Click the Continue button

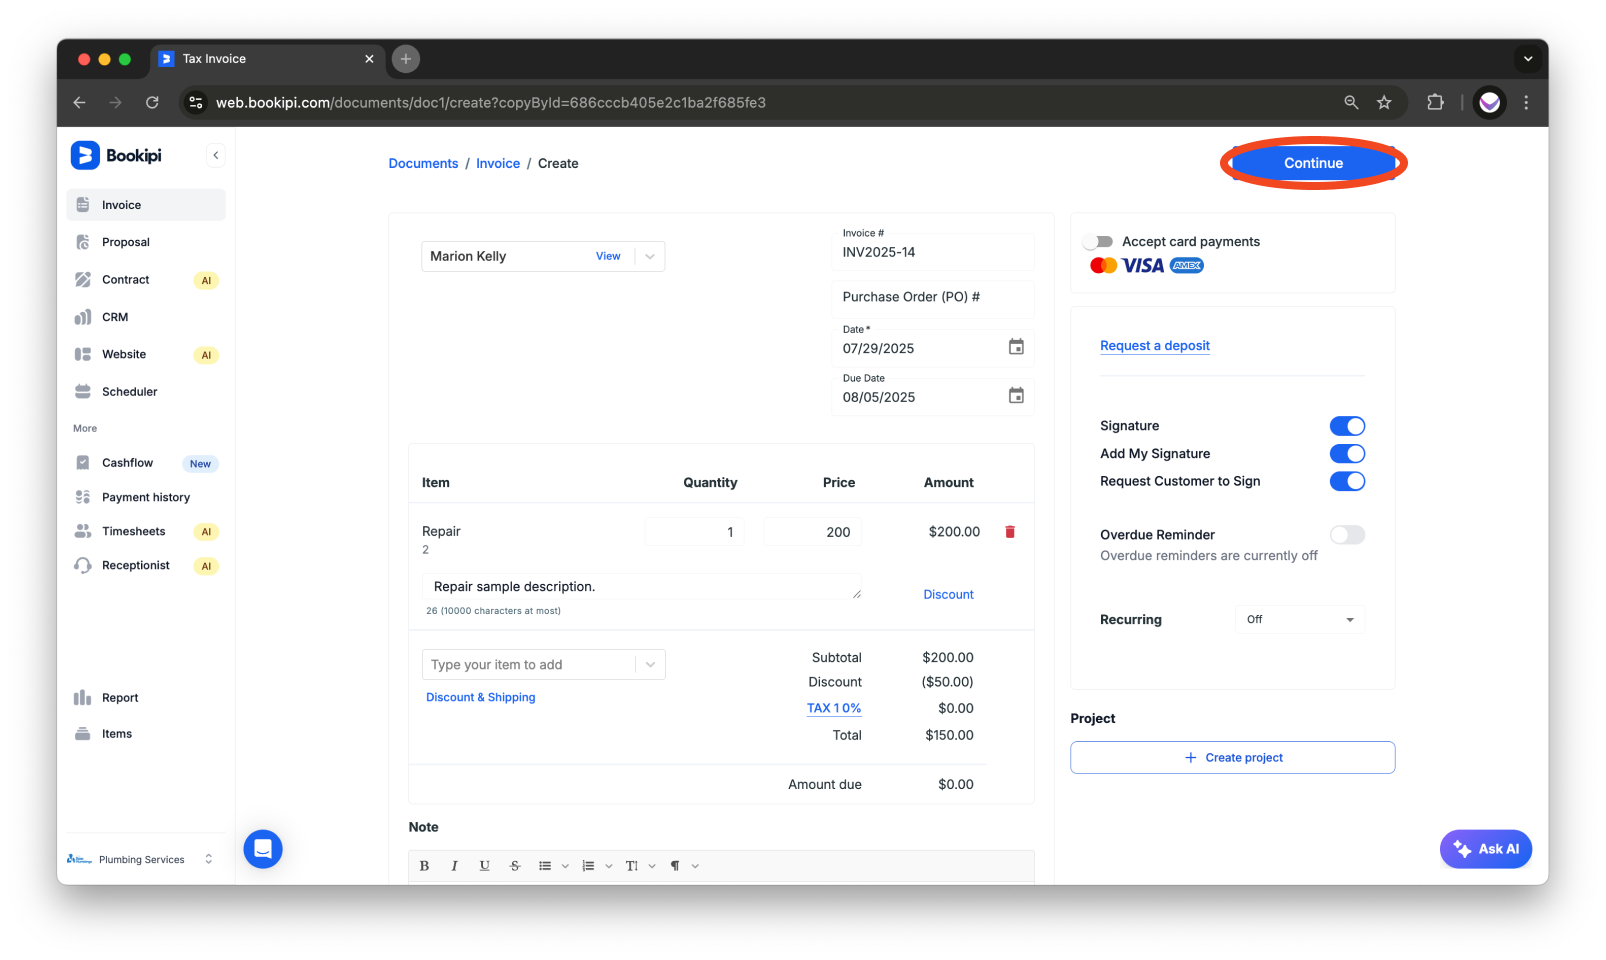tap(1313, 162)
